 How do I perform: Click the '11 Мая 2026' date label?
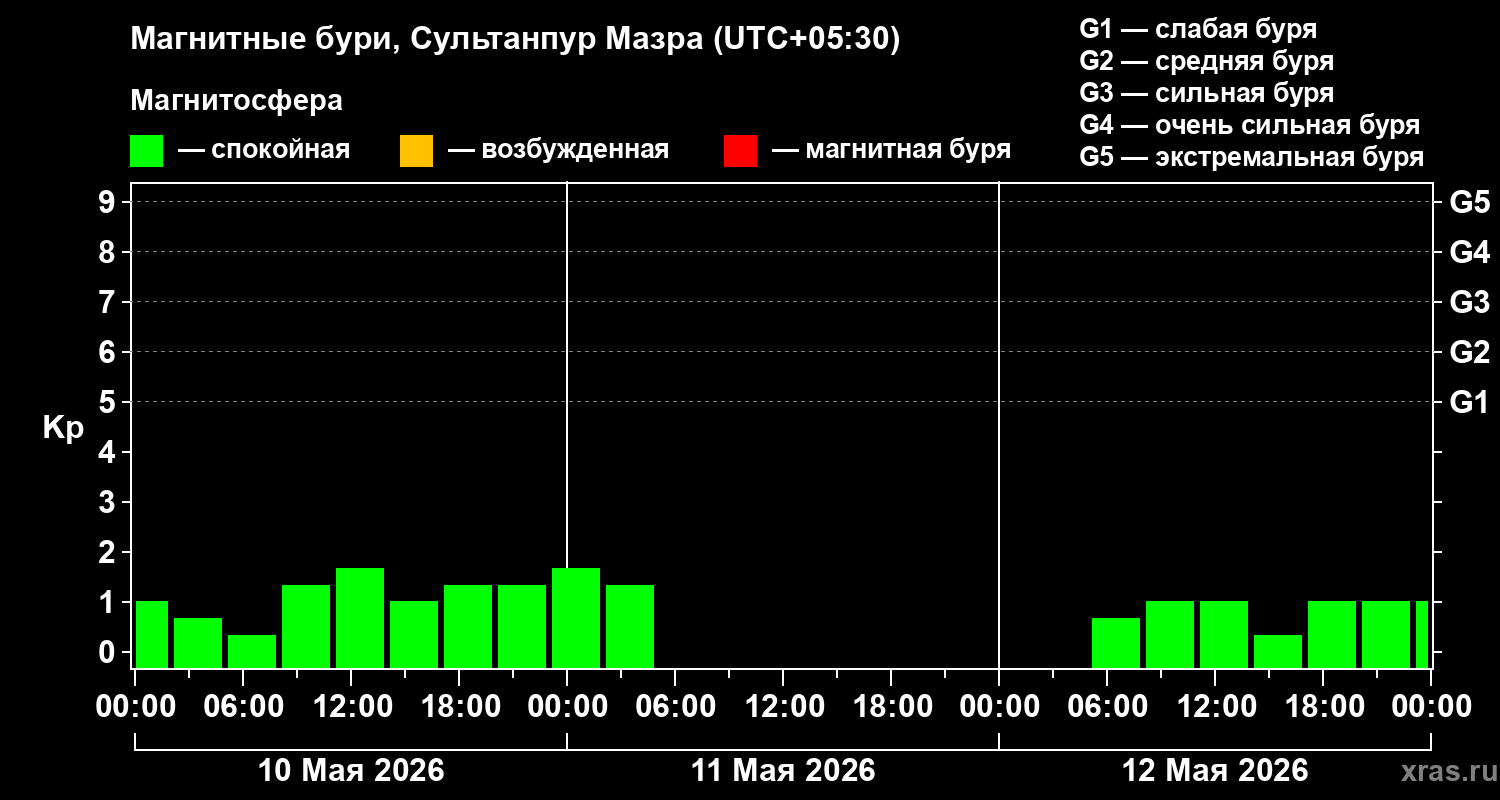(x=783, y=770)
